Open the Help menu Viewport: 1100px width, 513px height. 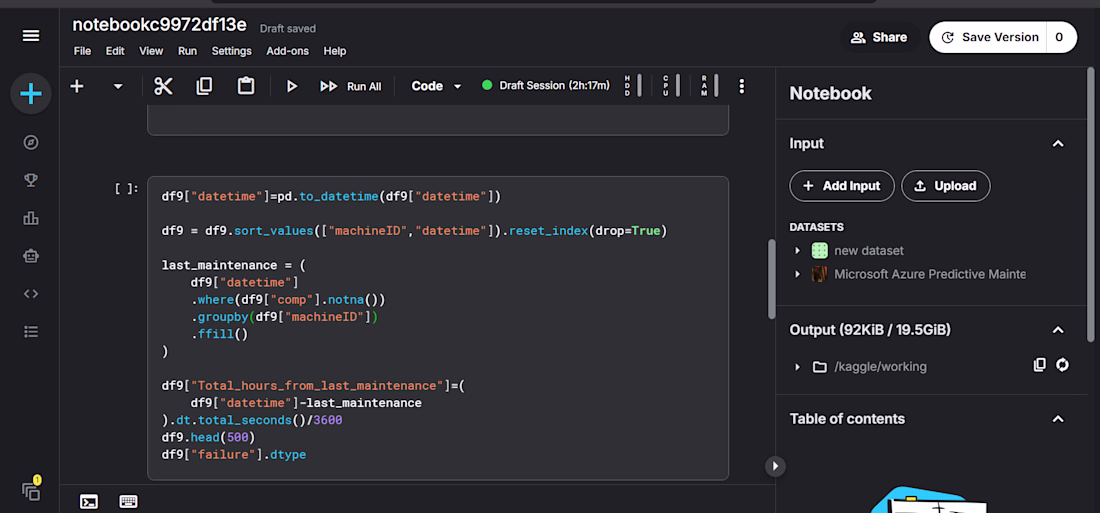click(x=335, y=51)
